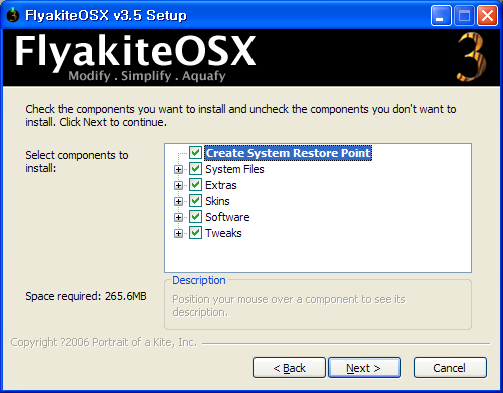The image size is (503, 393).
Task: Click the Copyright Portrait of a Kite text
Action: 104,342
